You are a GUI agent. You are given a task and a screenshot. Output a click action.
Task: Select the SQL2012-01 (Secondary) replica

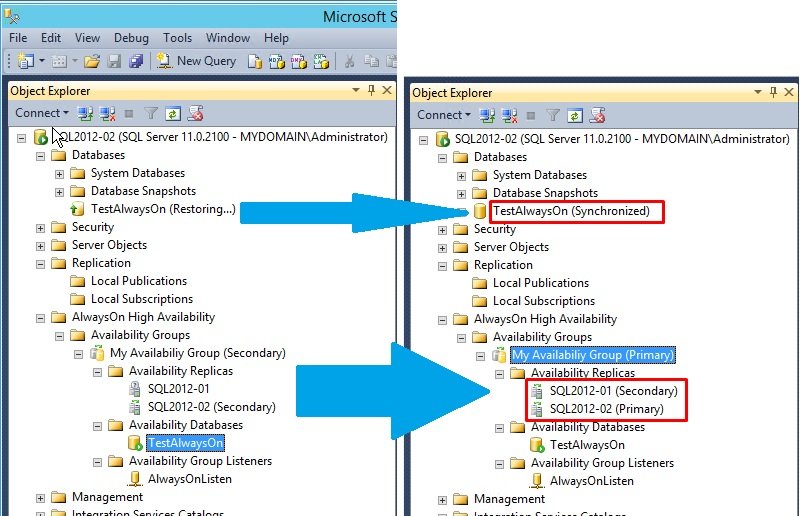coord(611,391)
